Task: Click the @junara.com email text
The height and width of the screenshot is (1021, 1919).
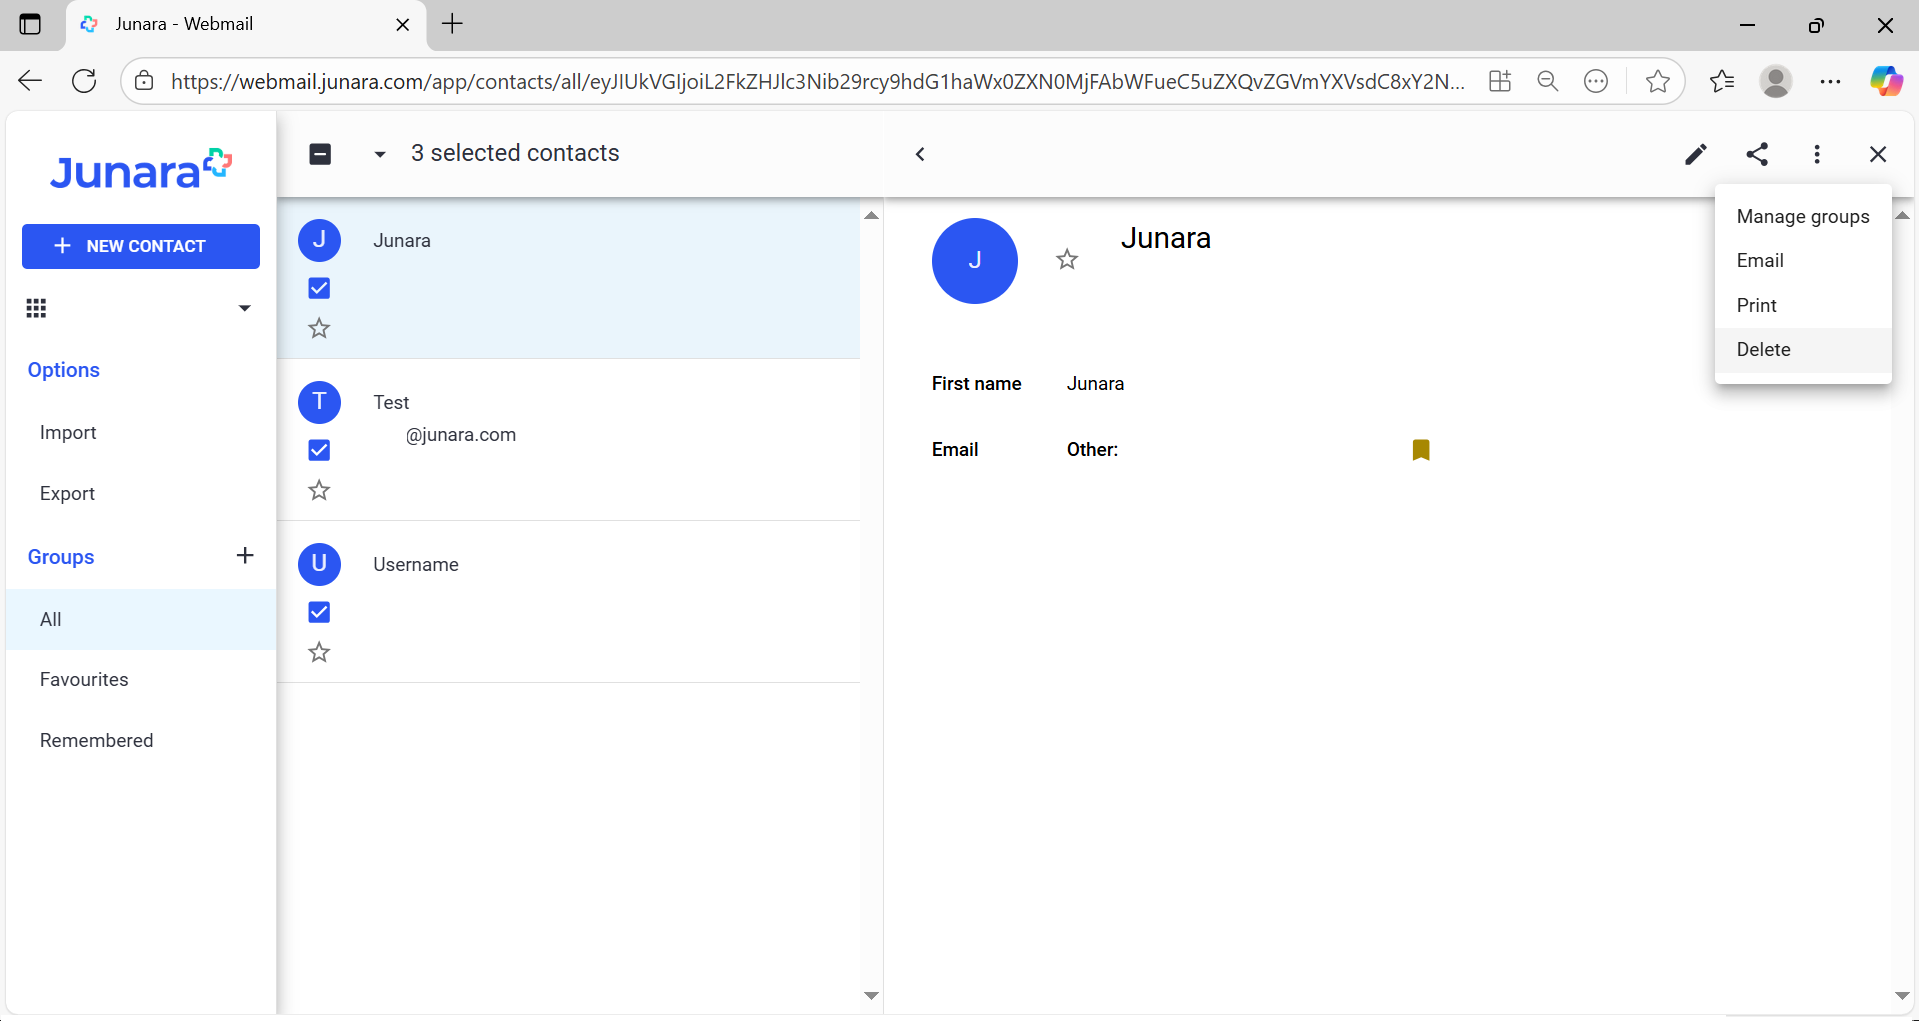Action: 461,435
